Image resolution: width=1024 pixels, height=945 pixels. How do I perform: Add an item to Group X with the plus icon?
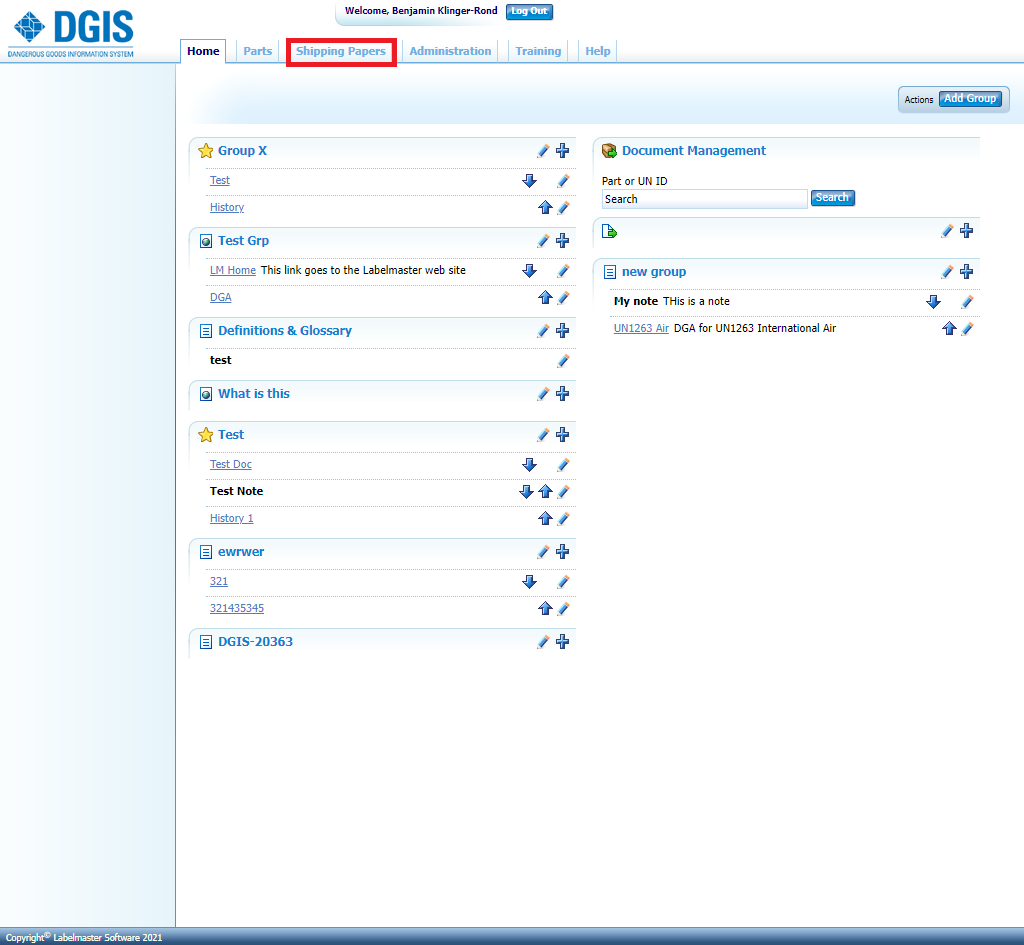pos(562,151)
